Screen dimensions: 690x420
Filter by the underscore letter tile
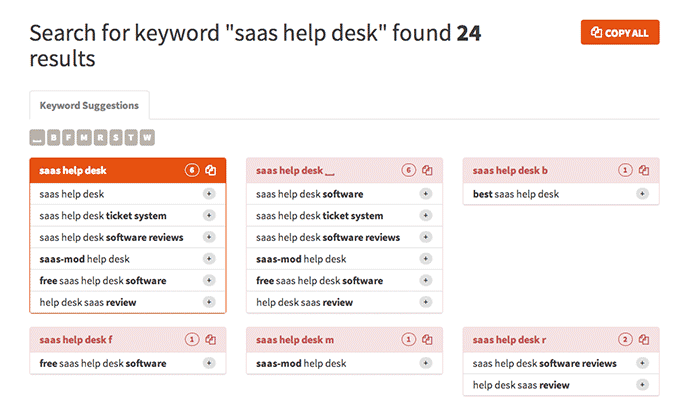click(37, 137)
